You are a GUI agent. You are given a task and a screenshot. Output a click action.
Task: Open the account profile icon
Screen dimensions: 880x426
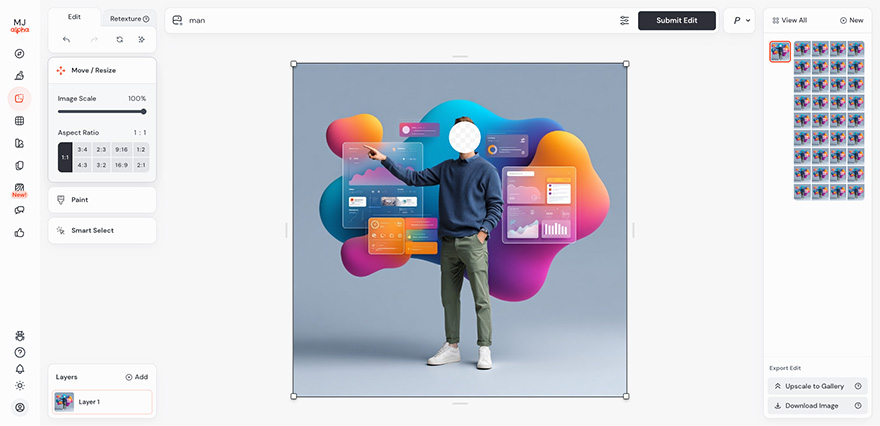tap(19, 407)
